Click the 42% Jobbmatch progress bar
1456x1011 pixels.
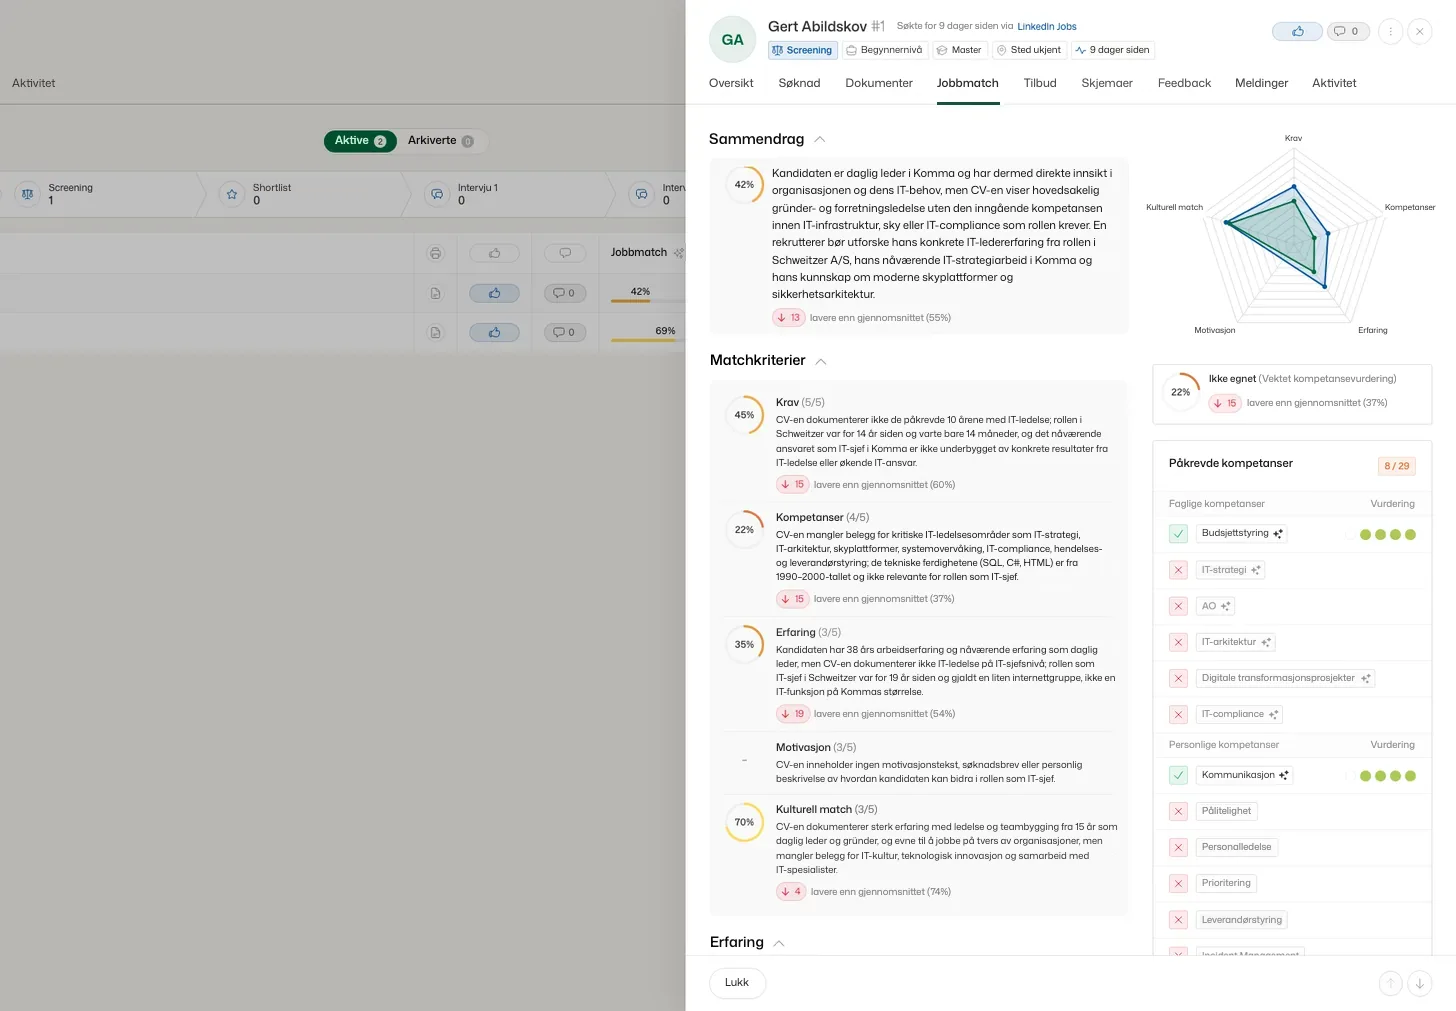coord(647,301)
